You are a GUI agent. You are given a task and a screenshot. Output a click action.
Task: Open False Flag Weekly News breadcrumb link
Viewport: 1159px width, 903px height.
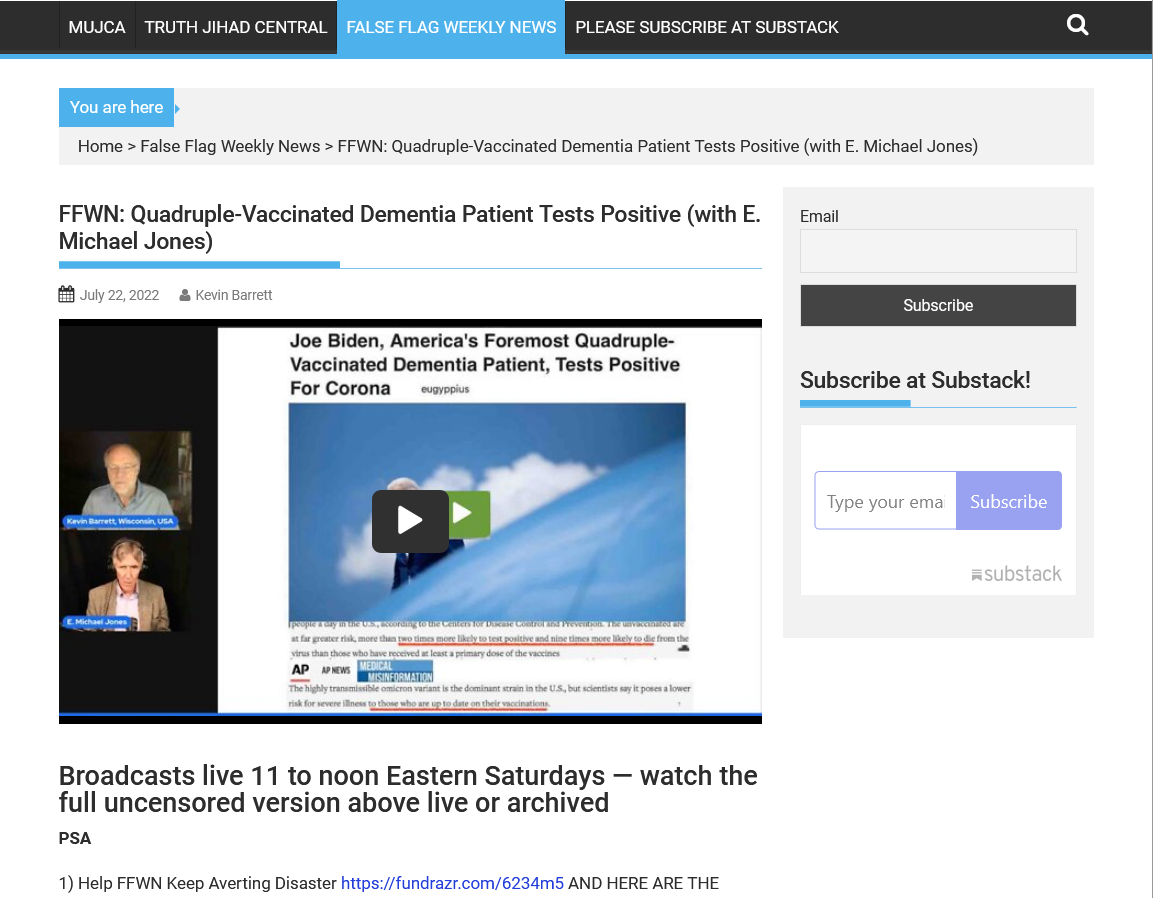click(x=231, y=147)
